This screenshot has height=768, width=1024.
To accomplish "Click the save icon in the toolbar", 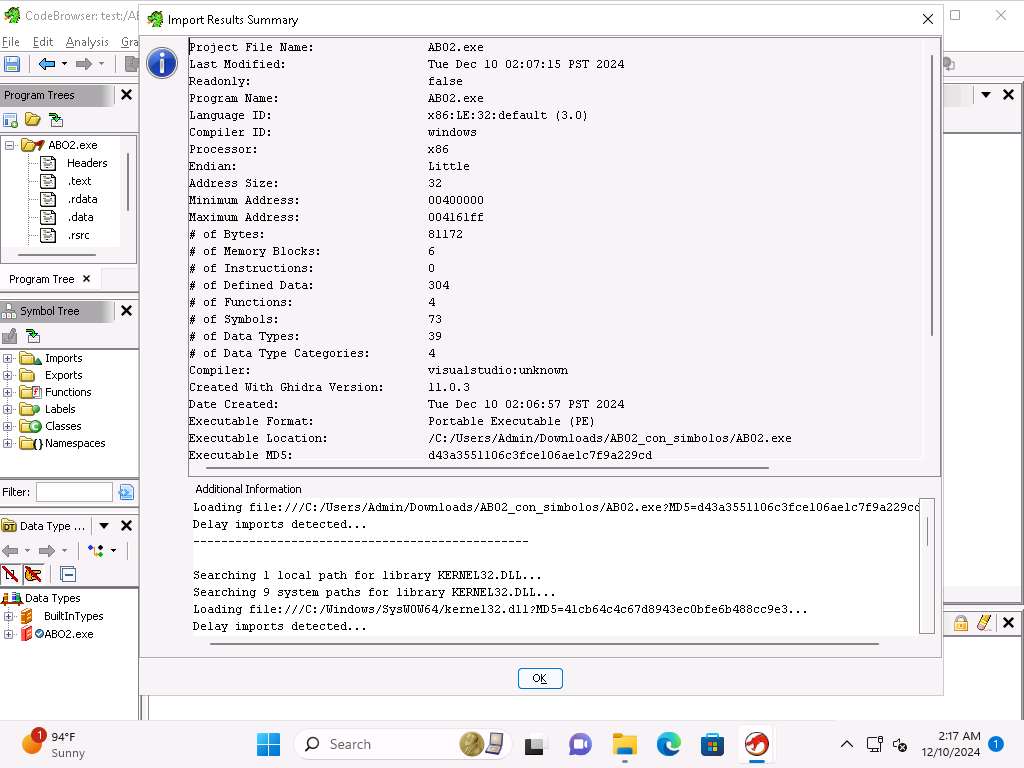I will click(x=12, y=64).
